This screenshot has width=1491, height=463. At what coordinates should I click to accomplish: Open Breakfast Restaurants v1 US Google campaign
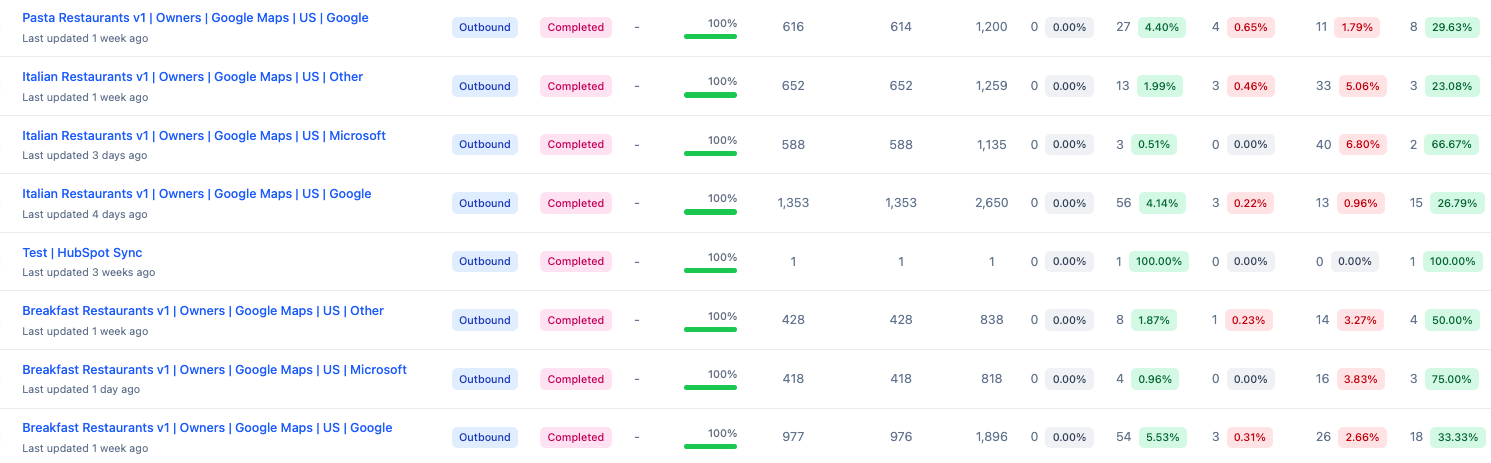pos(207,428)
